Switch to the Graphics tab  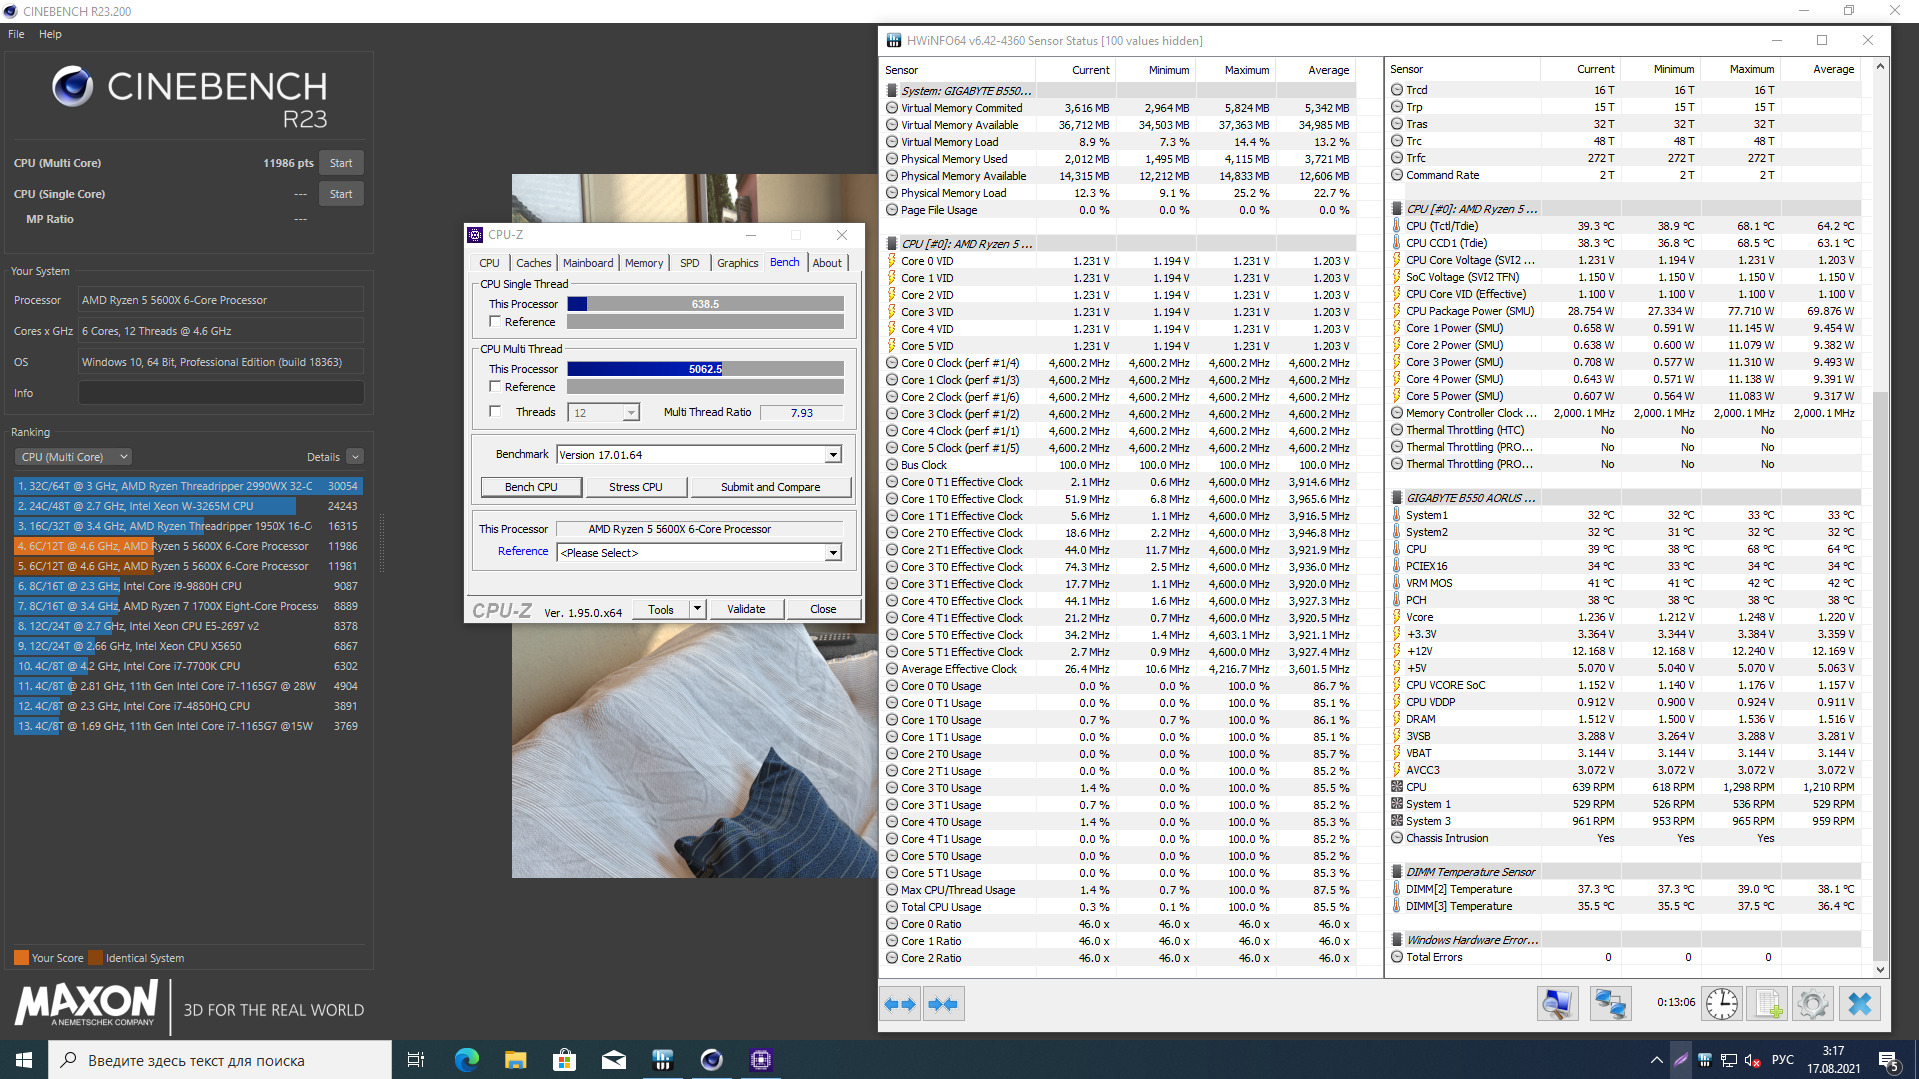(x=738, y=263)
